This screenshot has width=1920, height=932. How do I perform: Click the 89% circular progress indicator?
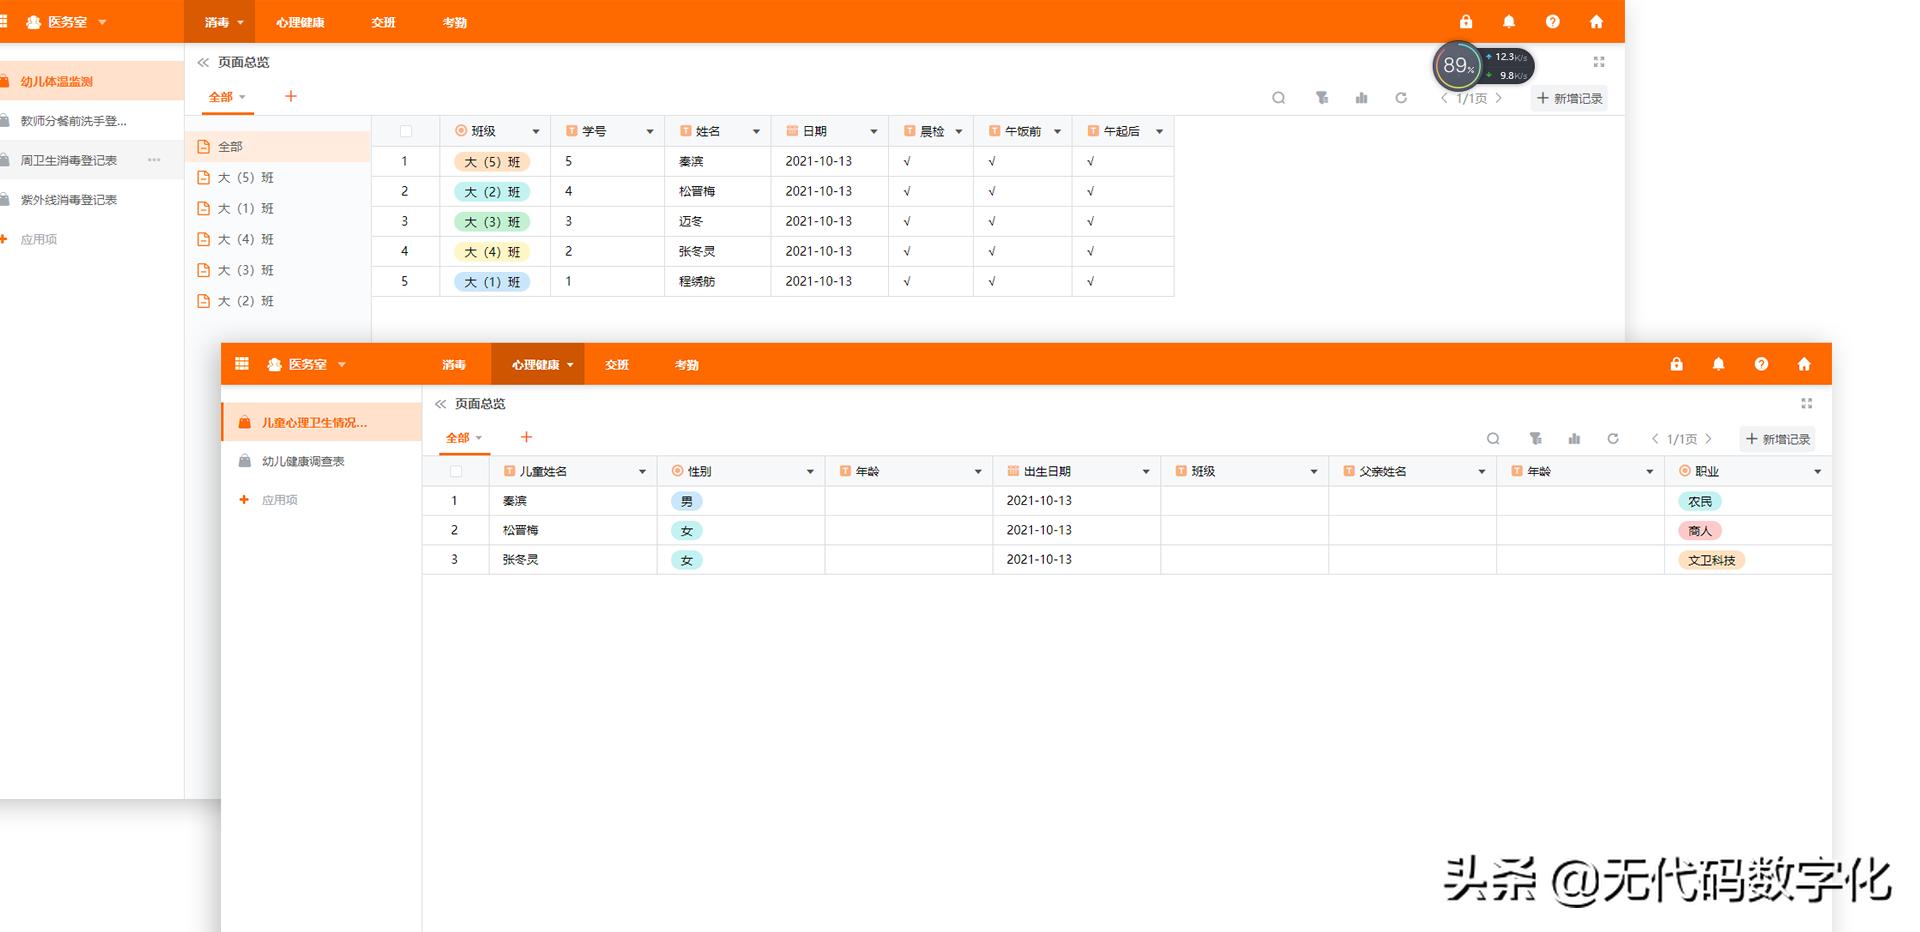point(1457,66)
